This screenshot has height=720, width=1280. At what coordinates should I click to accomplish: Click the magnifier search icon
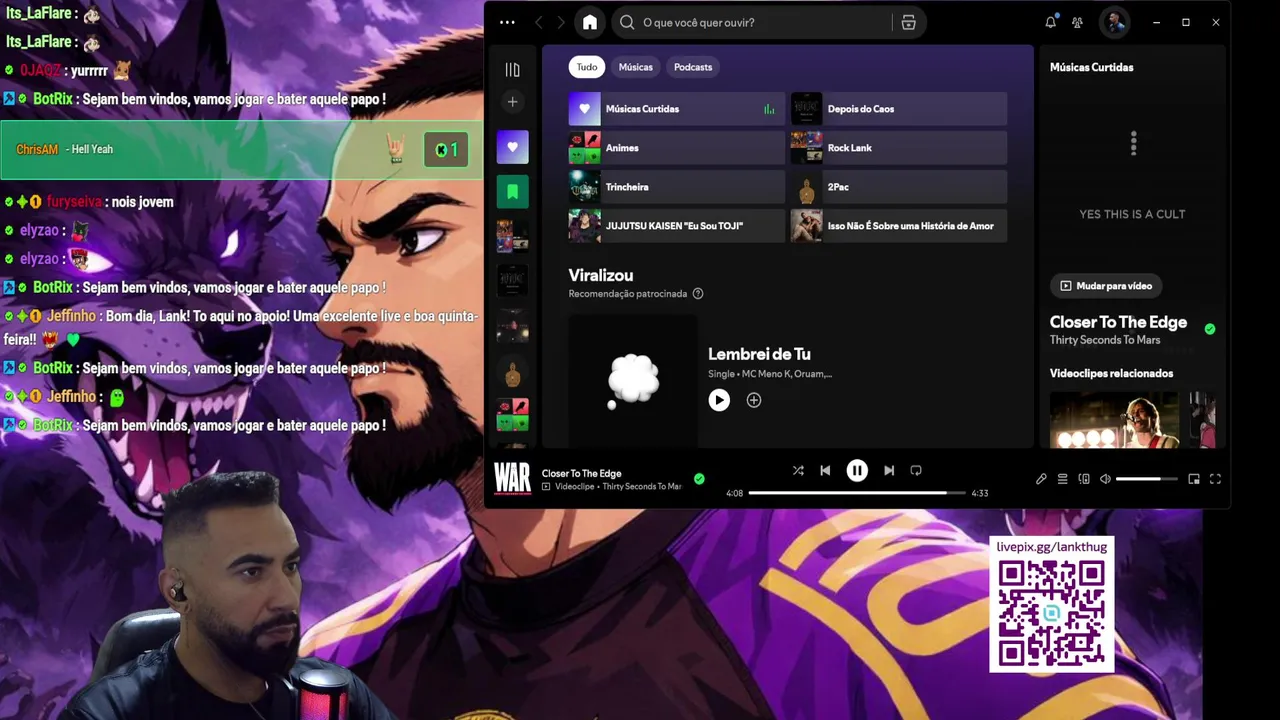(627, 22)
